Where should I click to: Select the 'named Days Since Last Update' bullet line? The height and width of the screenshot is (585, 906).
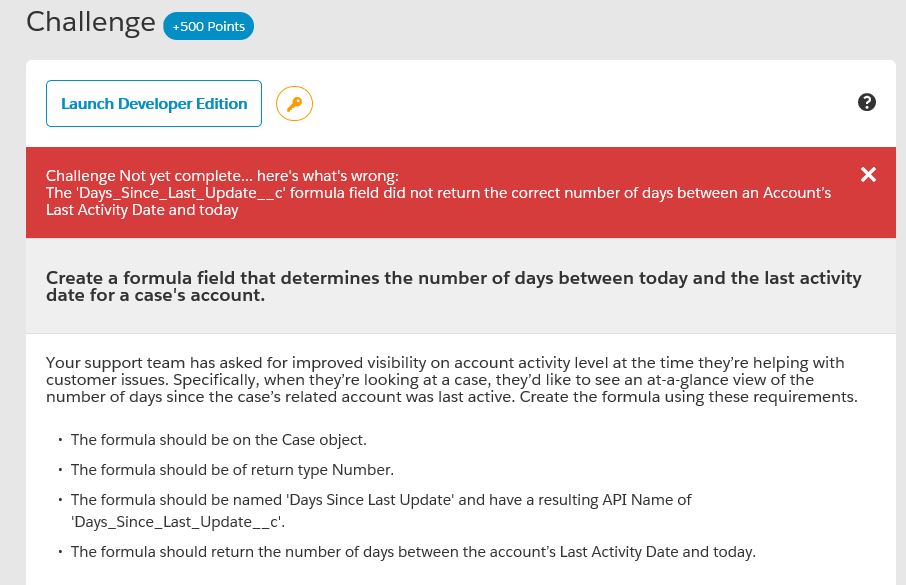coord(381,499)
